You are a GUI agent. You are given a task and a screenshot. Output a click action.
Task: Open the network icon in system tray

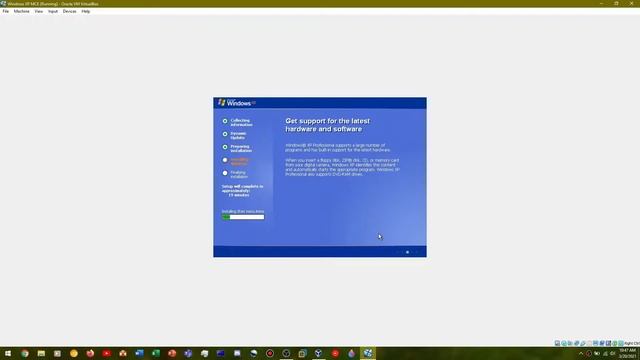point(605,353)
